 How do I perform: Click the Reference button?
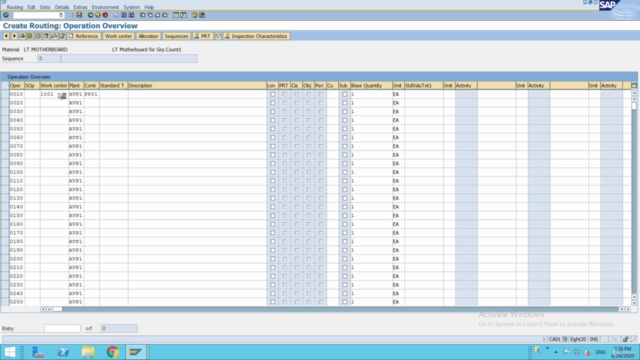pyautogui.click(x=83, y=36)
